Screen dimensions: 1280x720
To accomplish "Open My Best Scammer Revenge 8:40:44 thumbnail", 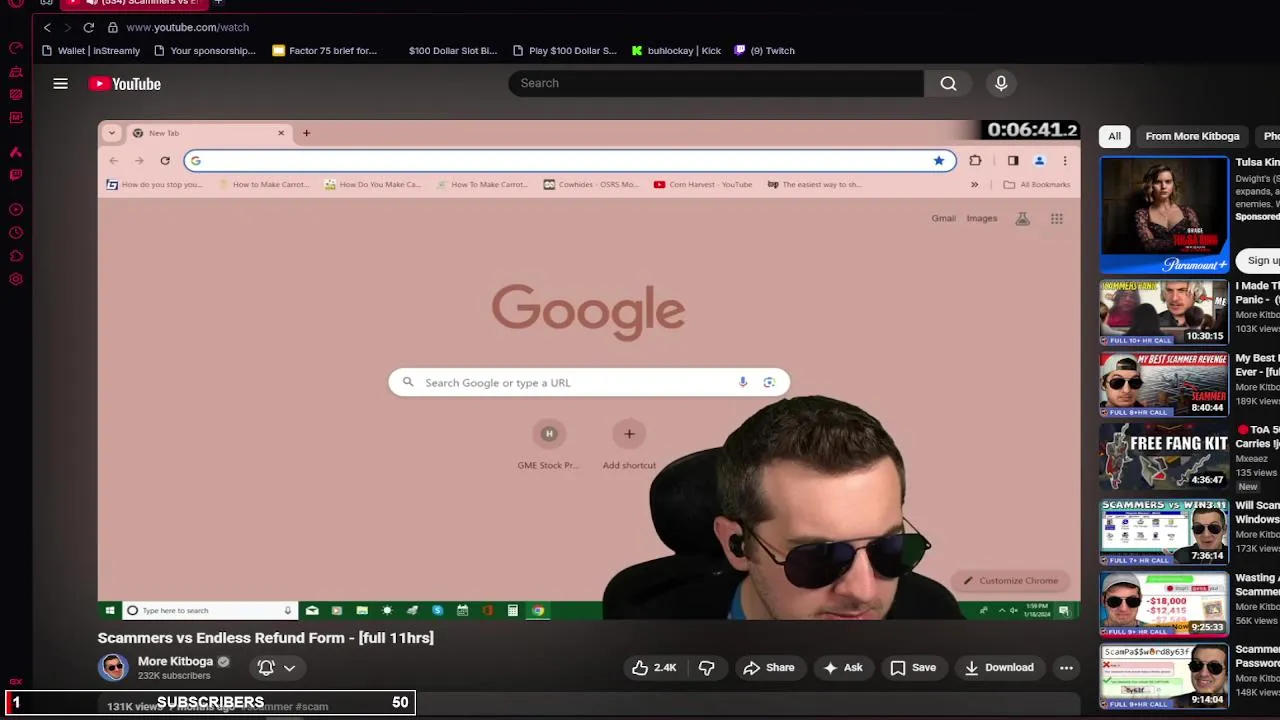I will click(1164, 385).
